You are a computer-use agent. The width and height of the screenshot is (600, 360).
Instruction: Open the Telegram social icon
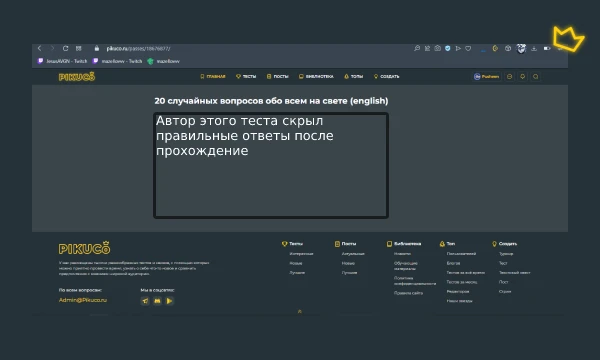pyautogui.click(x=145, y=301)
